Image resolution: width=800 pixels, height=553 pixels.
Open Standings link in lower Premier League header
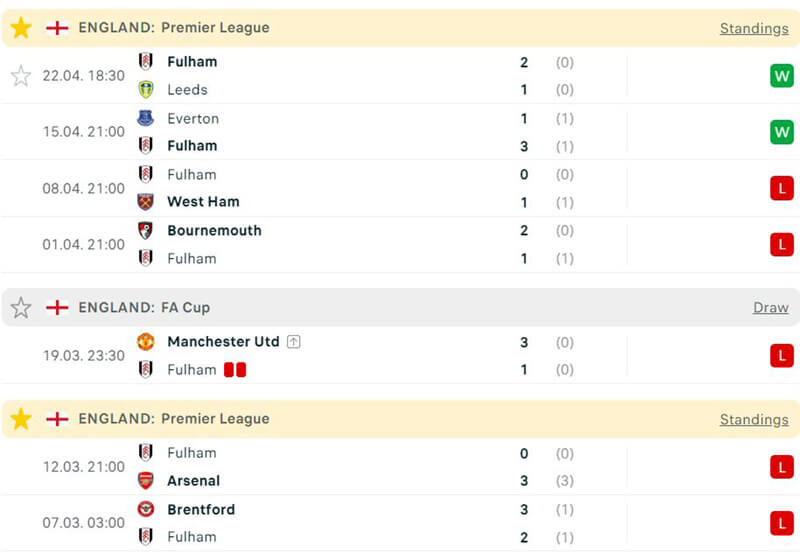754,420
